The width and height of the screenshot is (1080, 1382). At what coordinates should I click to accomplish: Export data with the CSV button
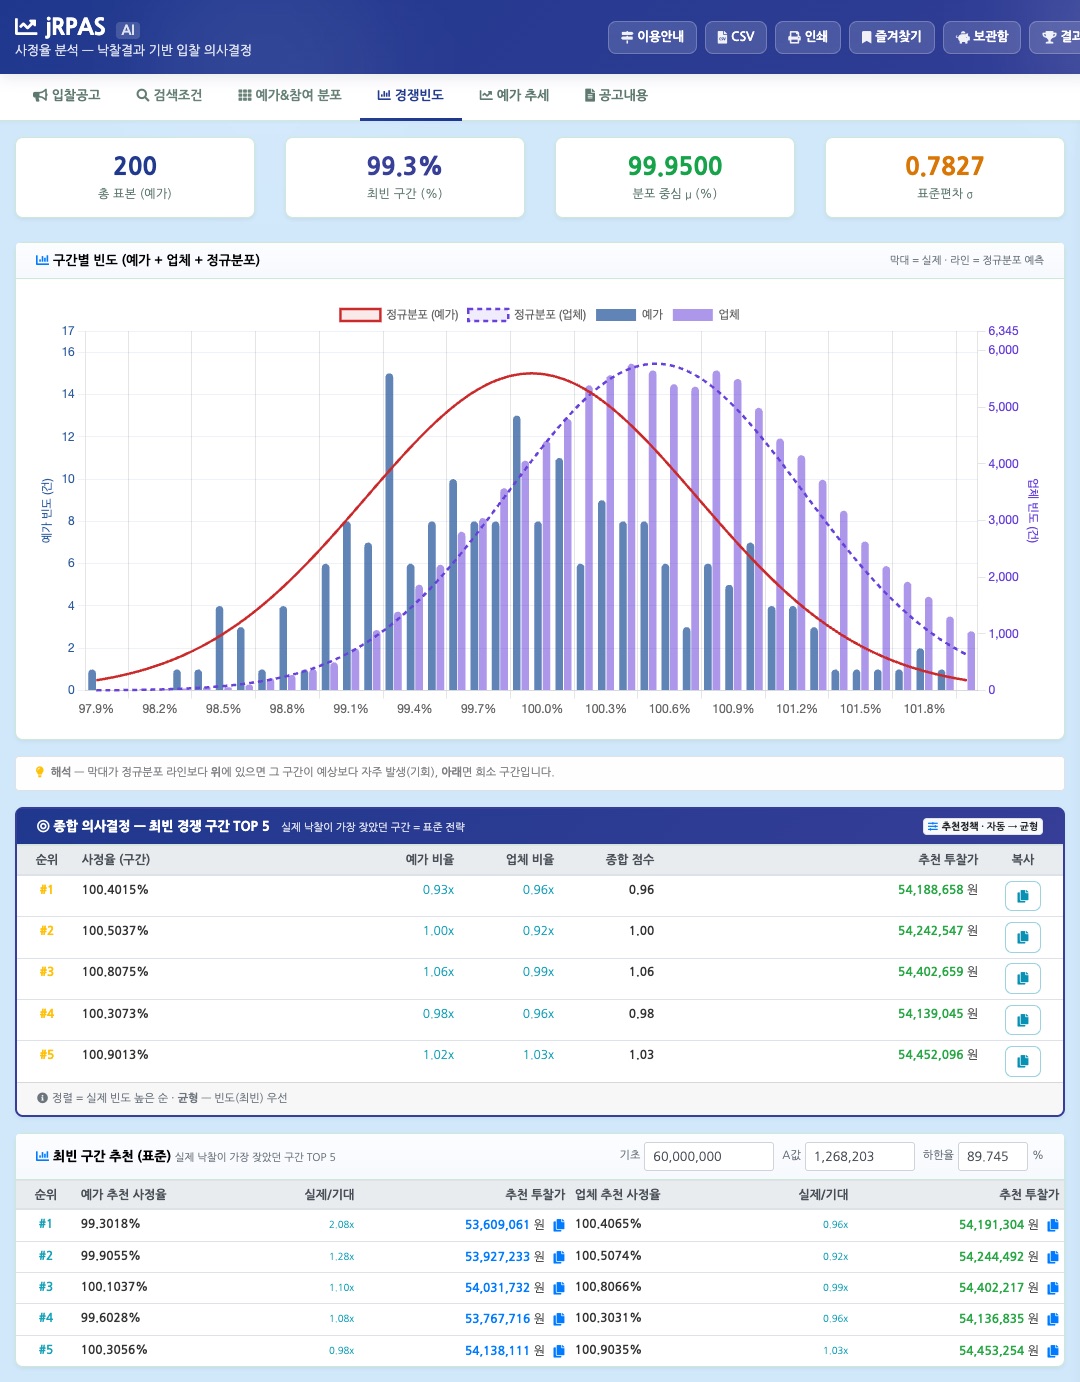pos(736,37)
